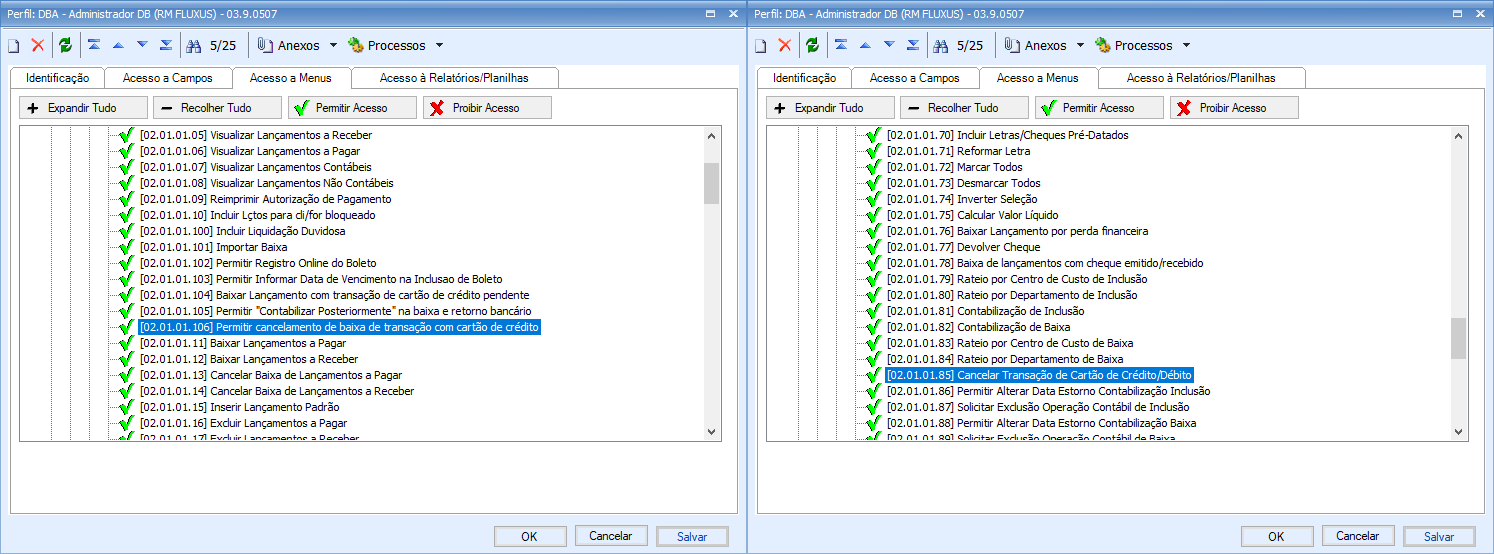Image resolution: width=1494 pixels, height=554 pixels.
Task: Toggle checkmark for Incluir Liquidação Duvidosa
Action: pyautogui.click(x=126, y=231)
